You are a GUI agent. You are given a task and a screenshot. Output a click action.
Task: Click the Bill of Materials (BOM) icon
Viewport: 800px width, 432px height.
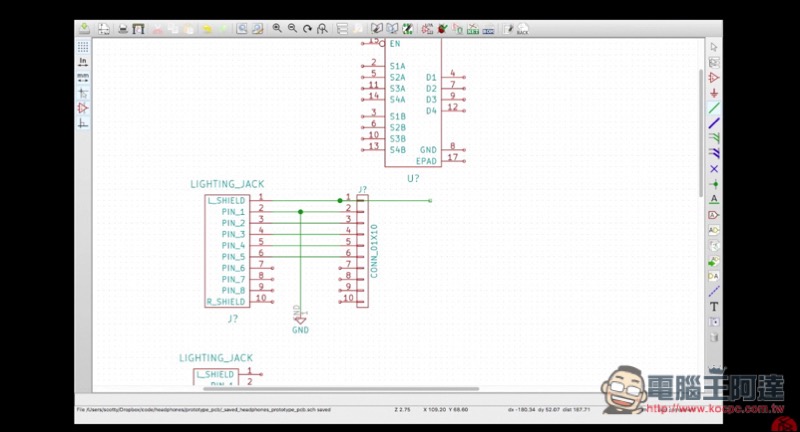pos(488,29)
